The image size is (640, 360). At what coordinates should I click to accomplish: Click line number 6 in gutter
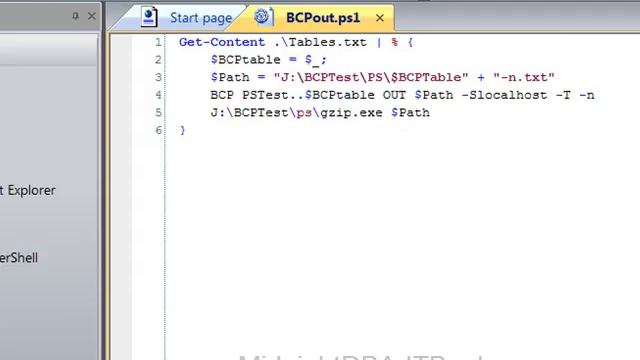(x=158, y=130)
